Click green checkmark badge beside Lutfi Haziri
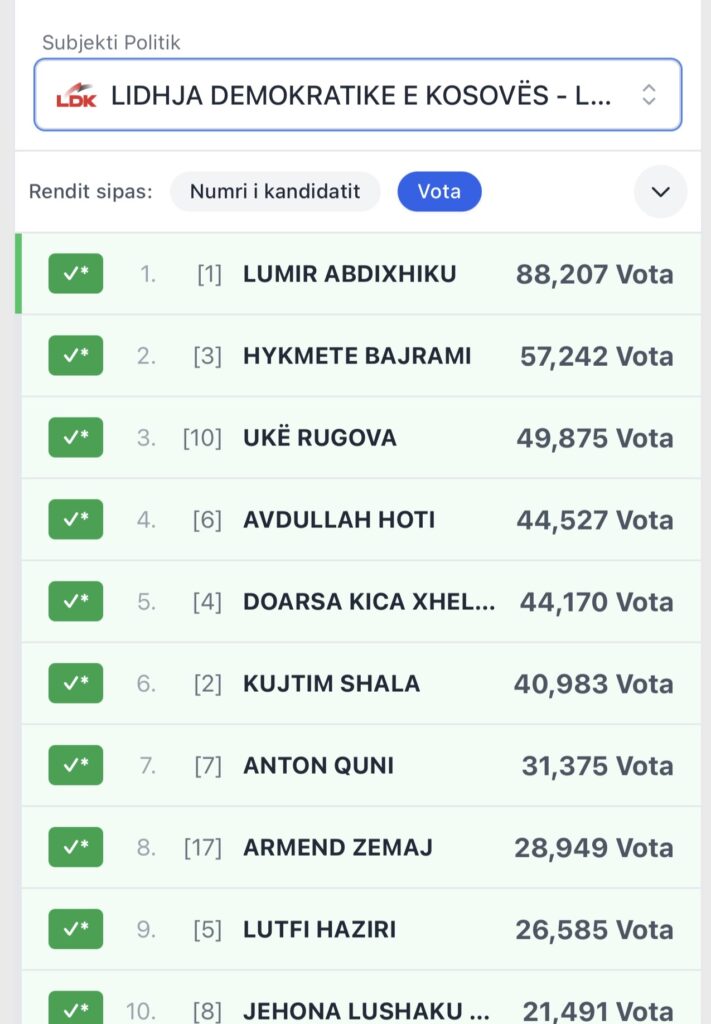Image resolution: width=711 pixels, height=1024 pixels. [76, 930]
